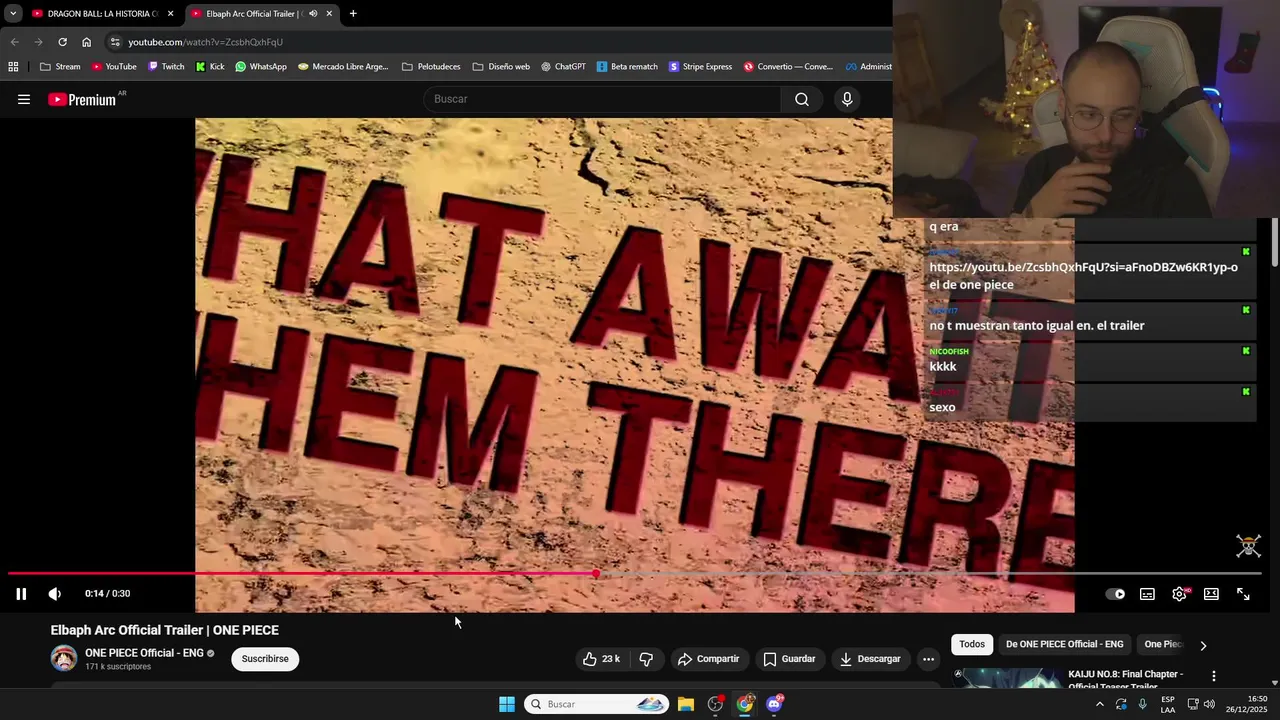This screenshot has width=1280, height=720.
Task: Open the WhatsApp bookmark
Action: [260, 67]
